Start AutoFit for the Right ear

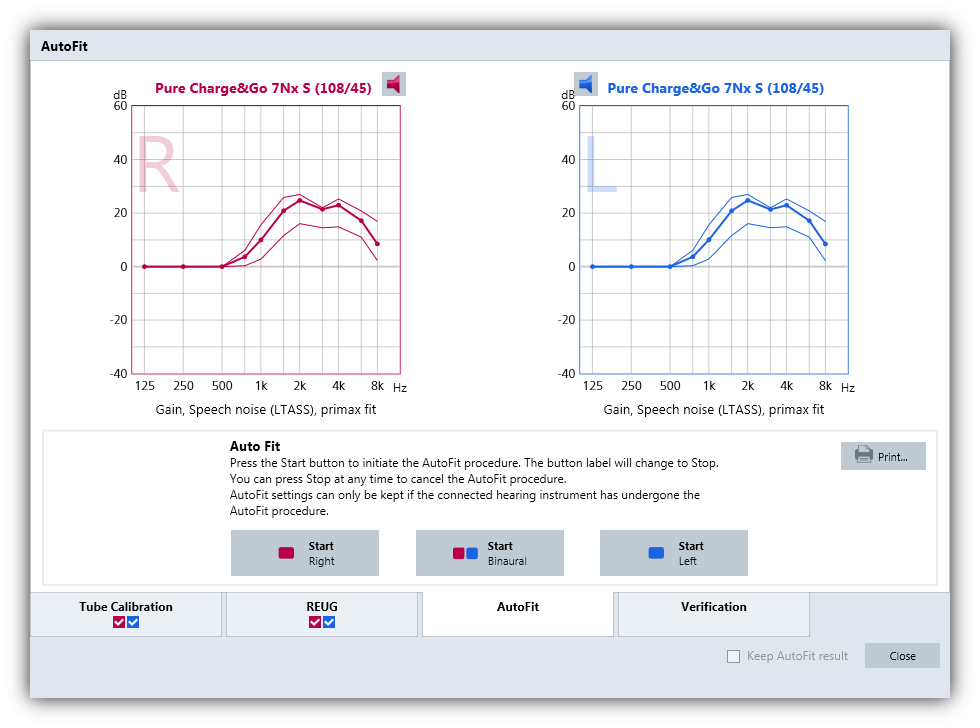(x=304, y=553)
